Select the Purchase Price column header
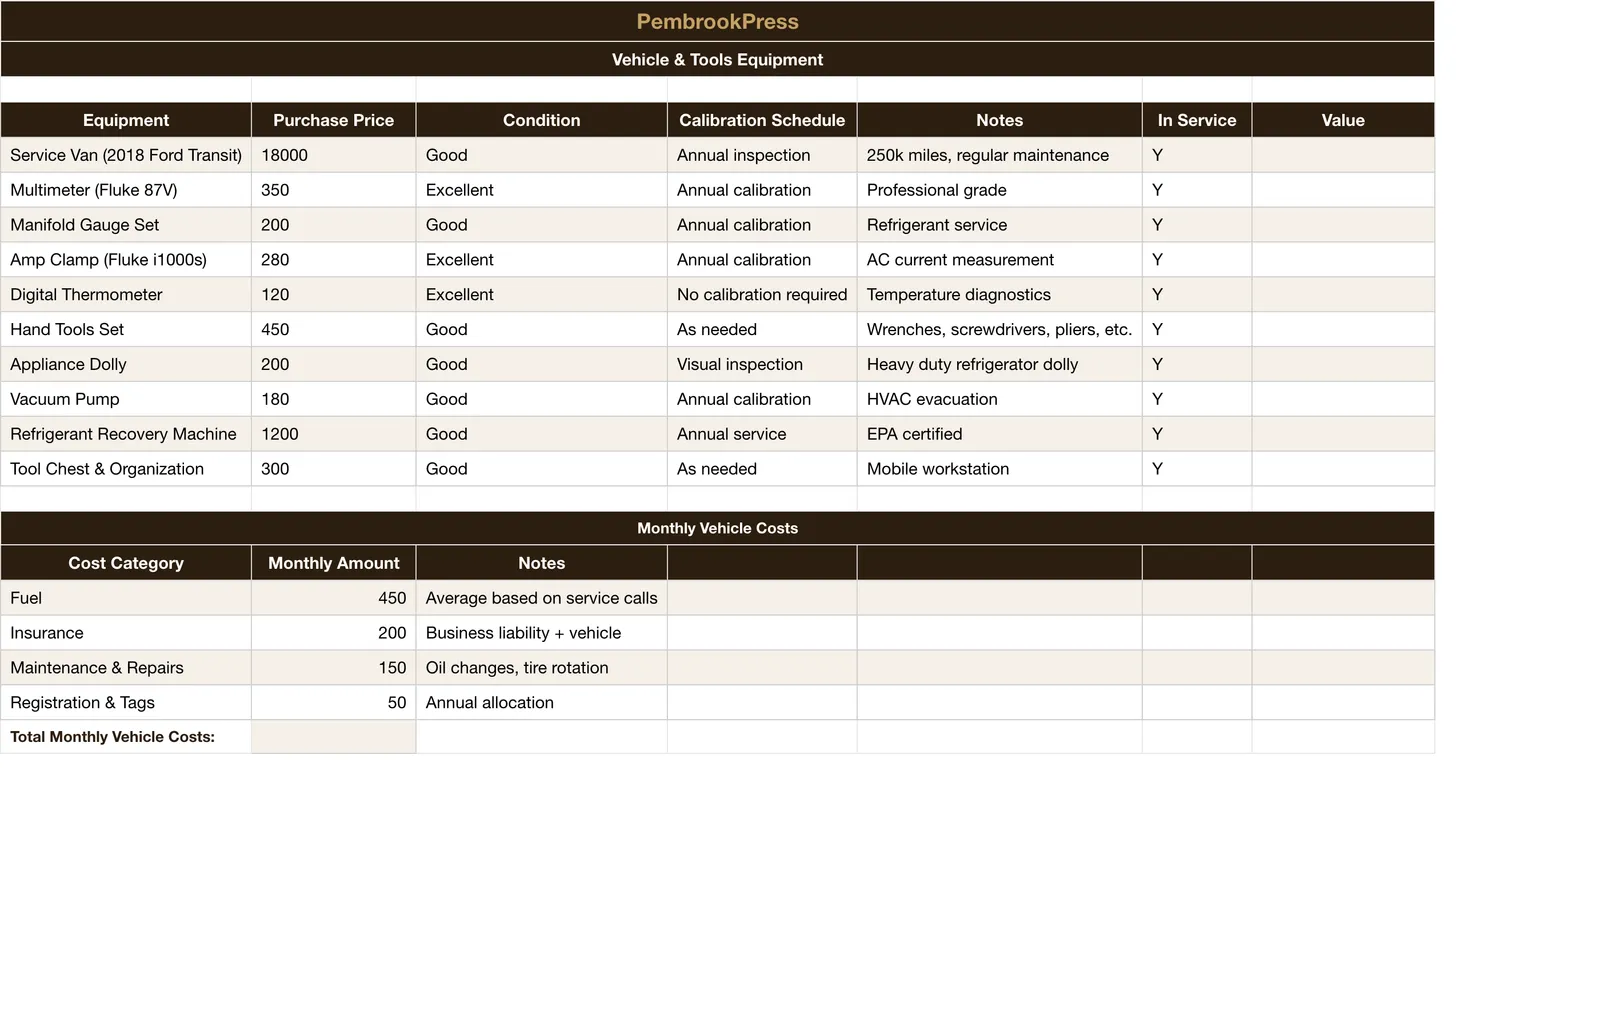This screenshot has width=1600, height=1029. [333, 120]
